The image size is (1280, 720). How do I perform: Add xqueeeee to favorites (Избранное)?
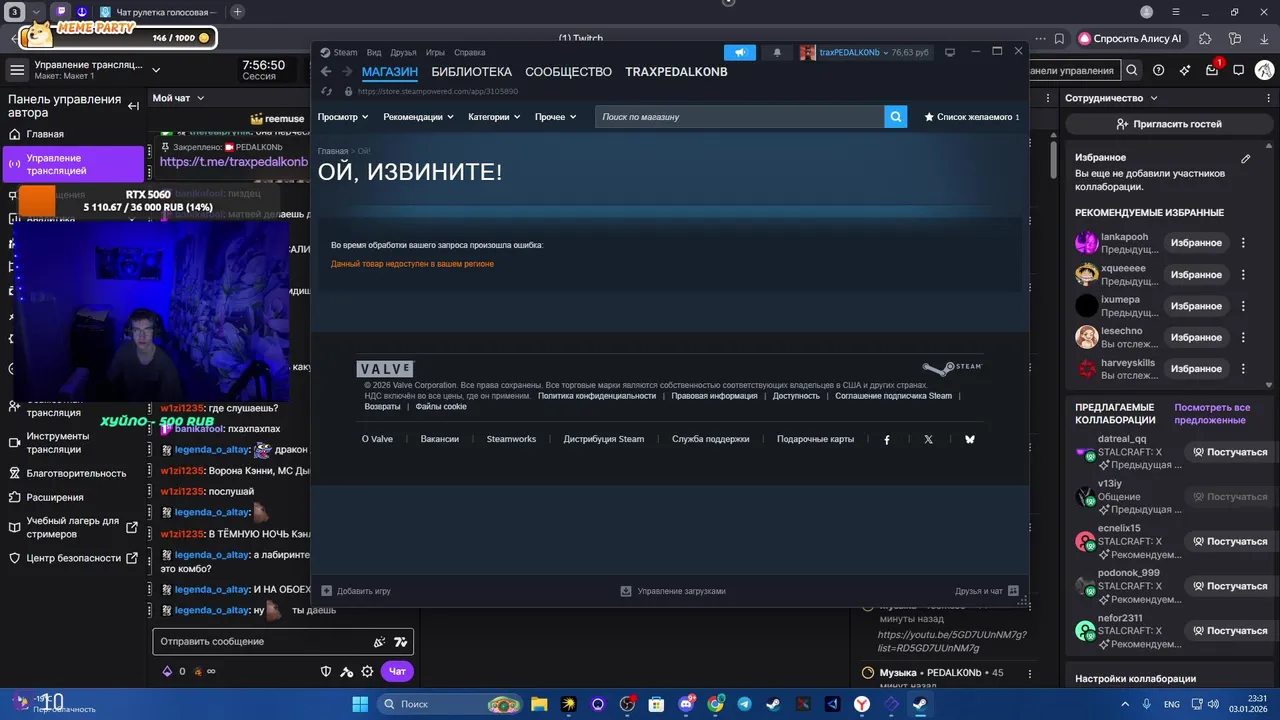[1196, 275]
